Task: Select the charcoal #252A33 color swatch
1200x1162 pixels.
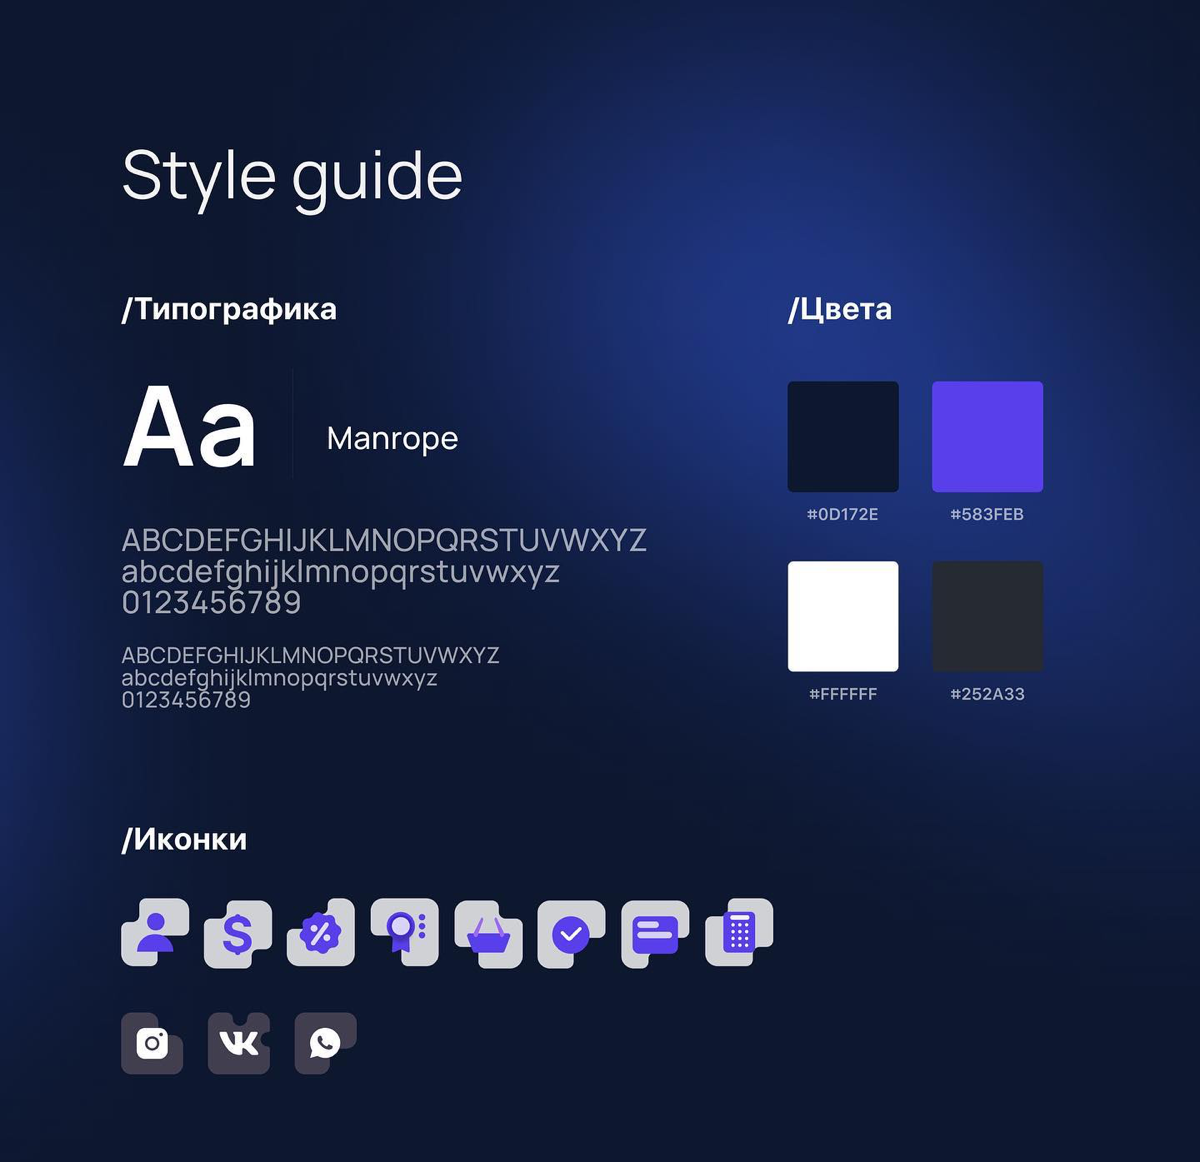Action: pyautogui.click(x=987, y=616)
